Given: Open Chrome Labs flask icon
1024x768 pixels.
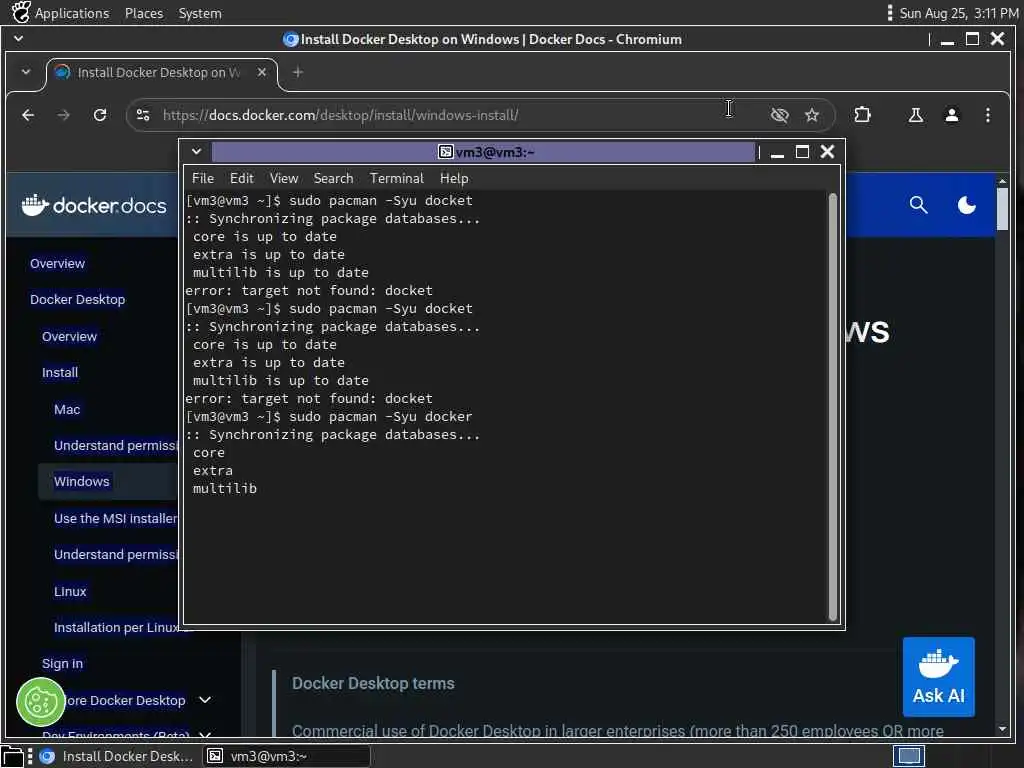Looking at the screenshot, I should coord(916,115).
